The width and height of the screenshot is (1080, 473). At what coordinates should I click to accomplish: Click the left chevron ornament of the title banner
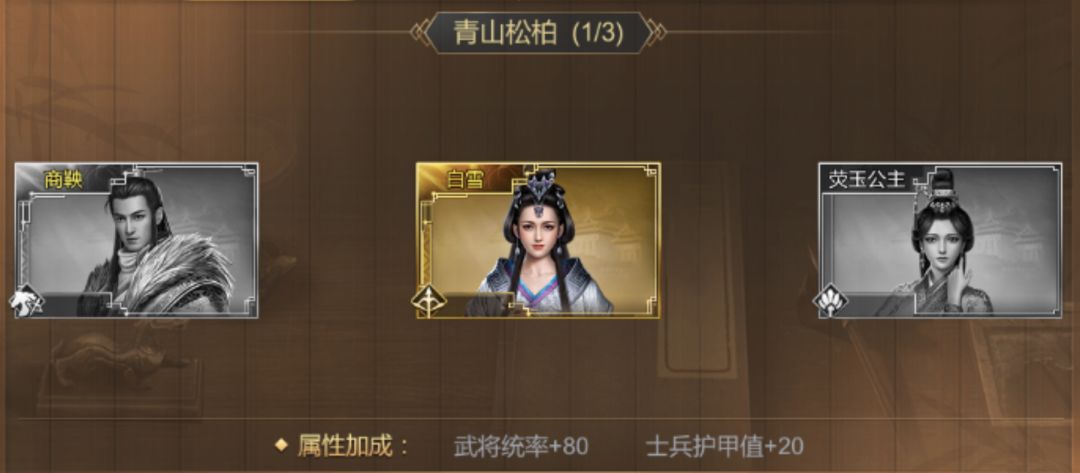point(419,32)
